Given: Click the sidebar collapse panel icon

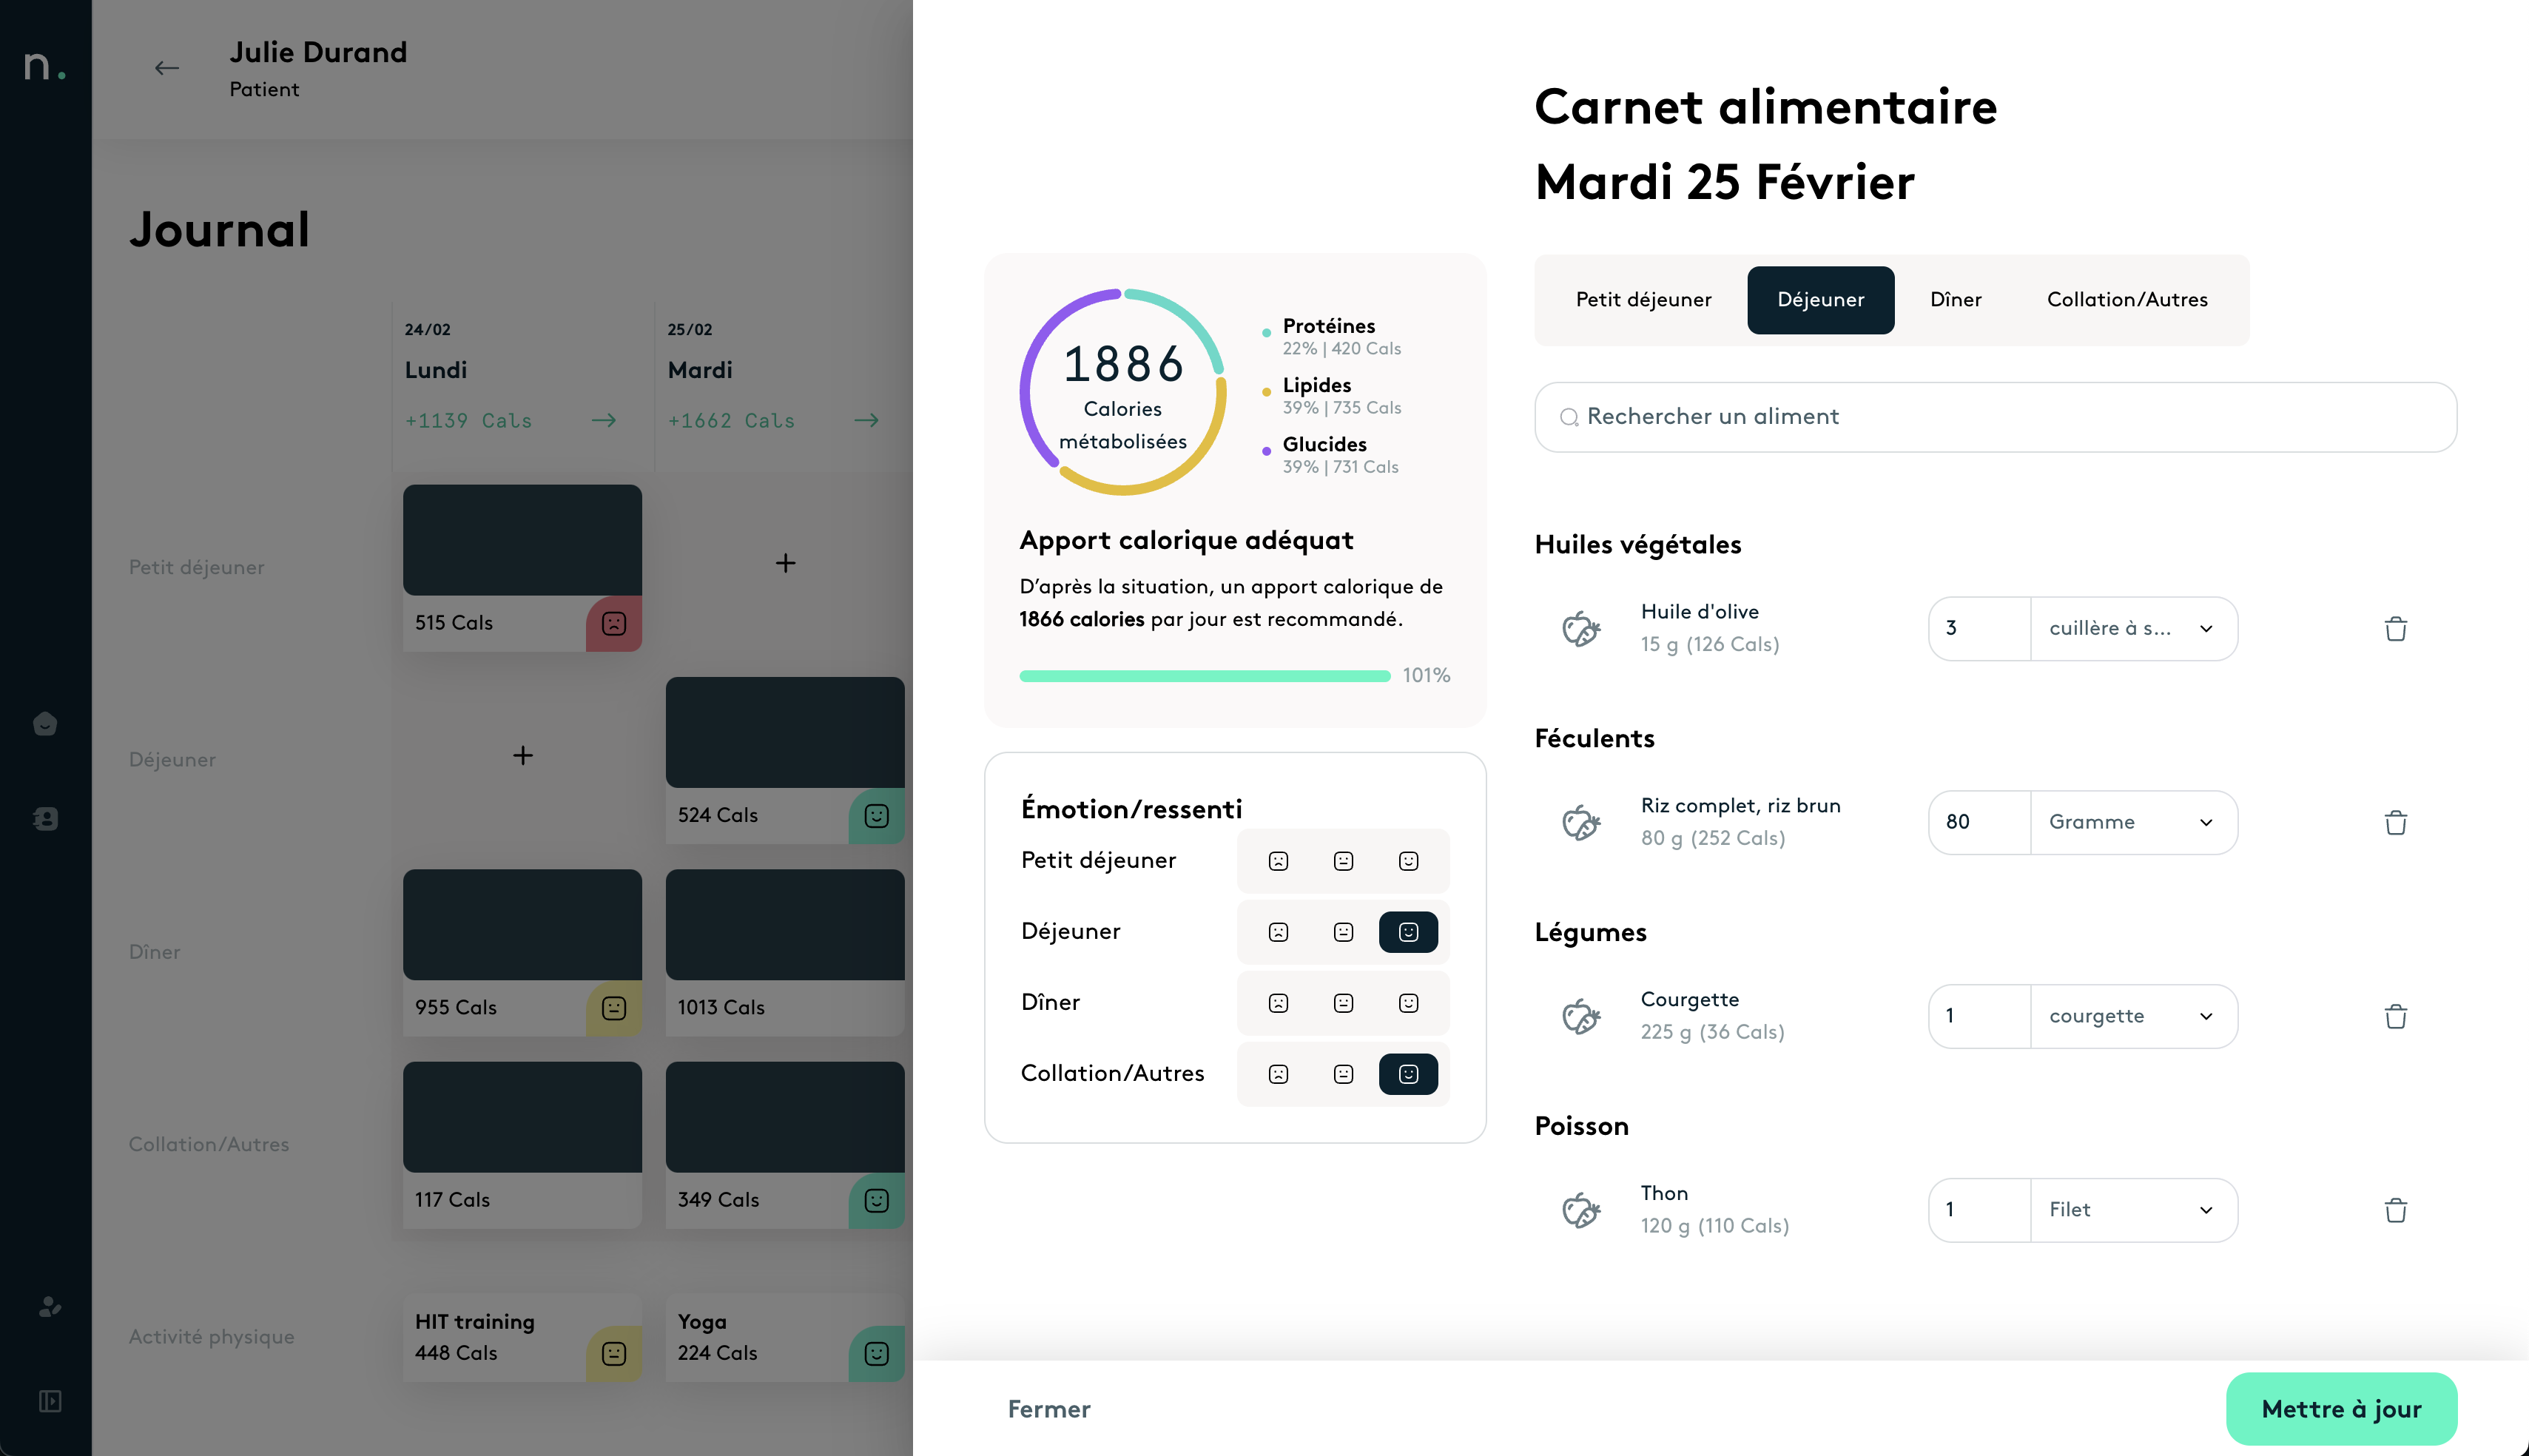Looking at the screenshot, I should pos(49,1401).
